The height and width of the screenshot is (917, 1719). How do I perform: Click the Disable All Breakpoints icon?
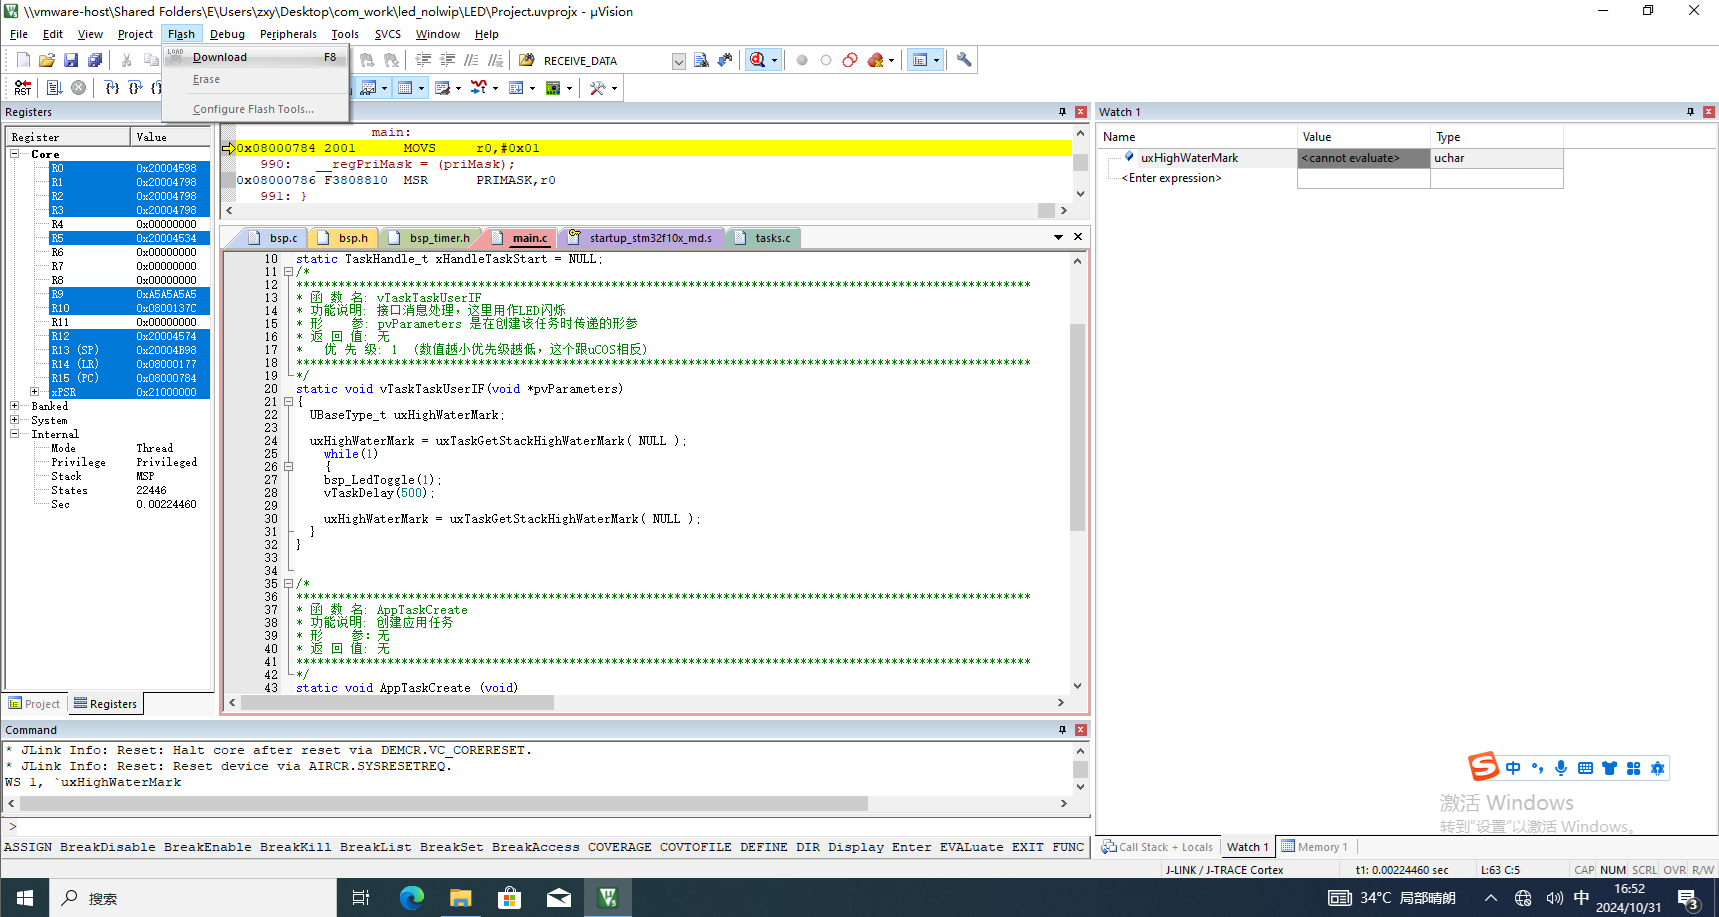[849, 60]
